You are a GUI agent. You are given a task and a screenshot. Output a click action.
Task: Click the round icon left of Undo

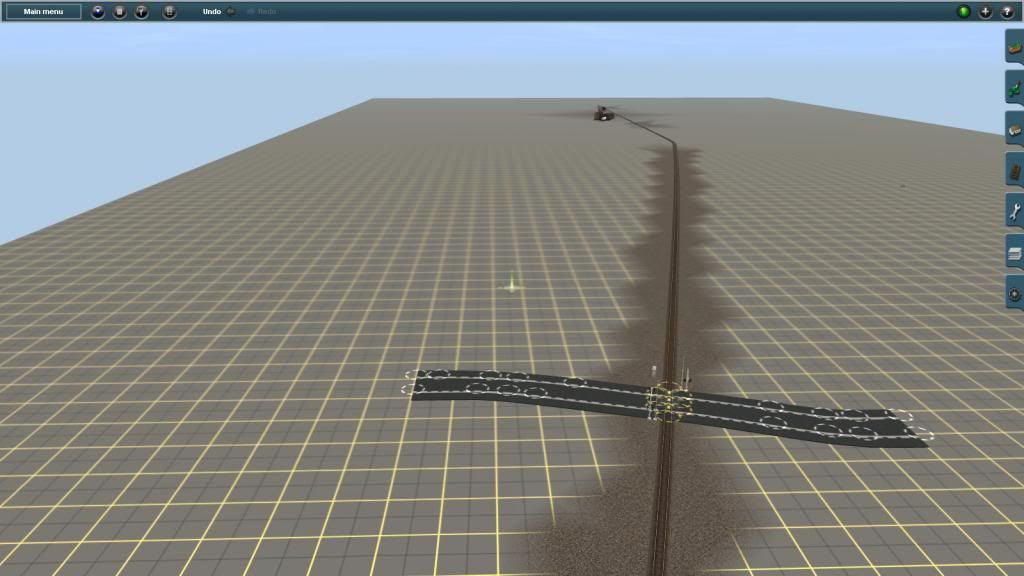(170, 12)
